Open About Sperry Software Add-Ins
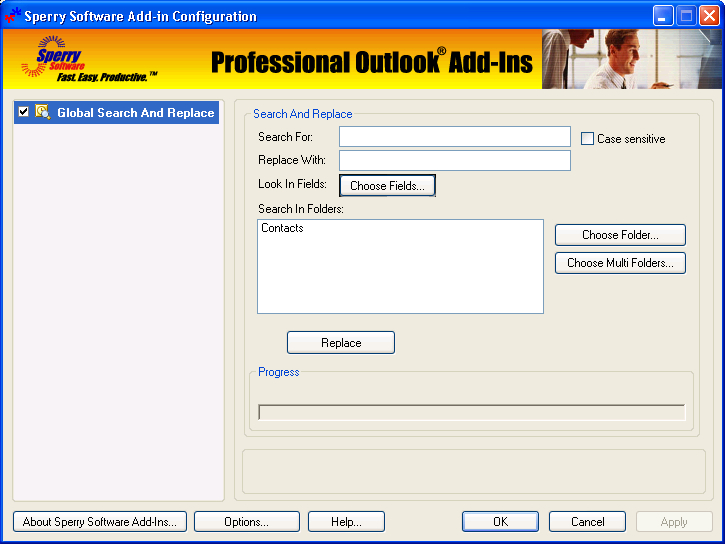 pos(100,522)
